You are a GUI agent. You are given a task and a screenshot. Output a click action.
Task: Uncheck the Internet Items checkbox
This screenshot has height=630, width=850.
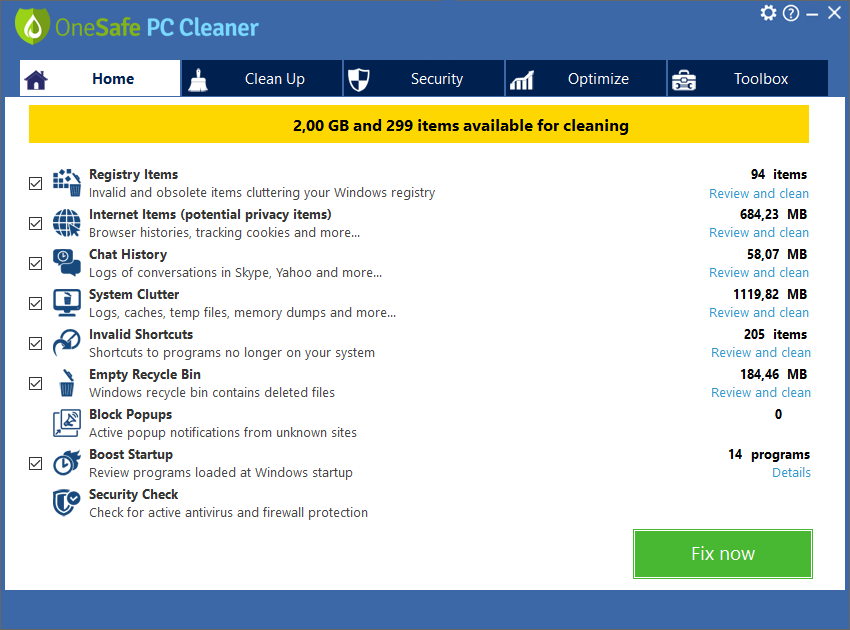click(x=35, y=223)
